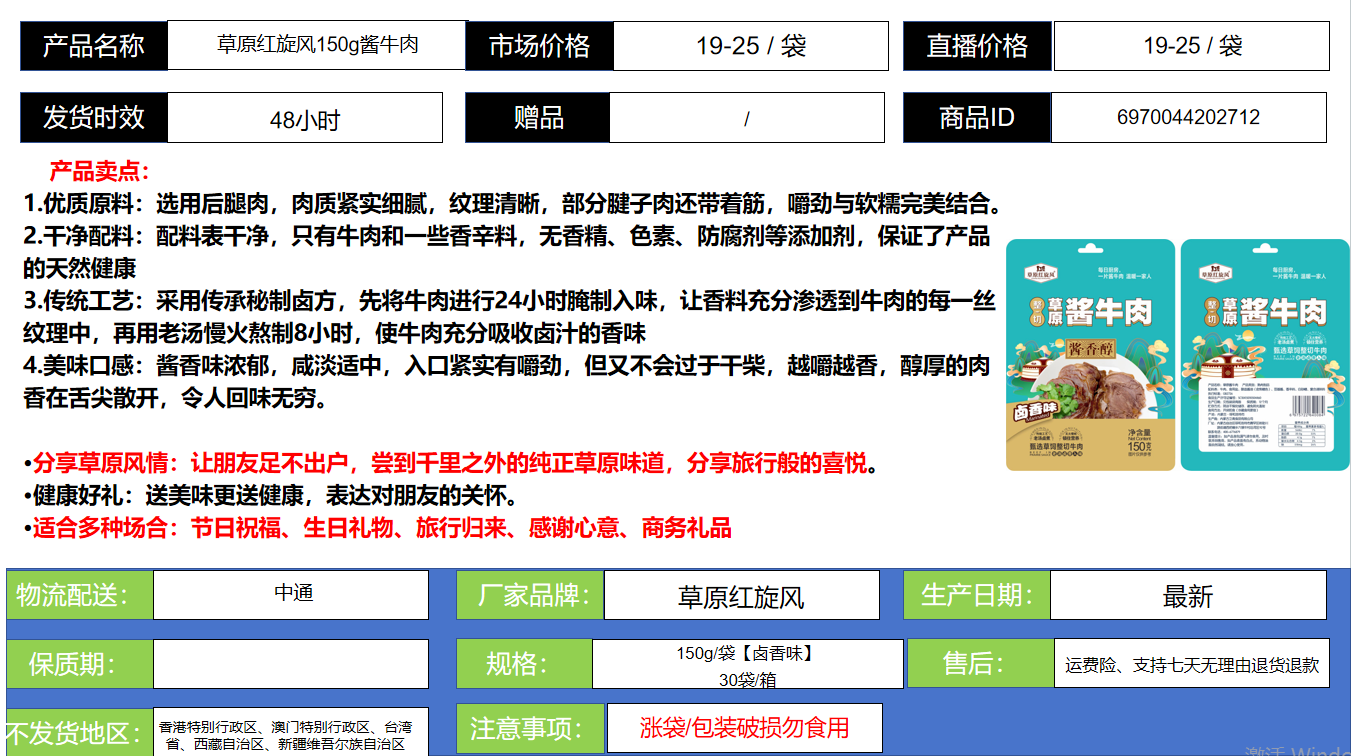Click the green 物流配送 label
This screenshot has width=1351, height=756.
pos(79,596)
